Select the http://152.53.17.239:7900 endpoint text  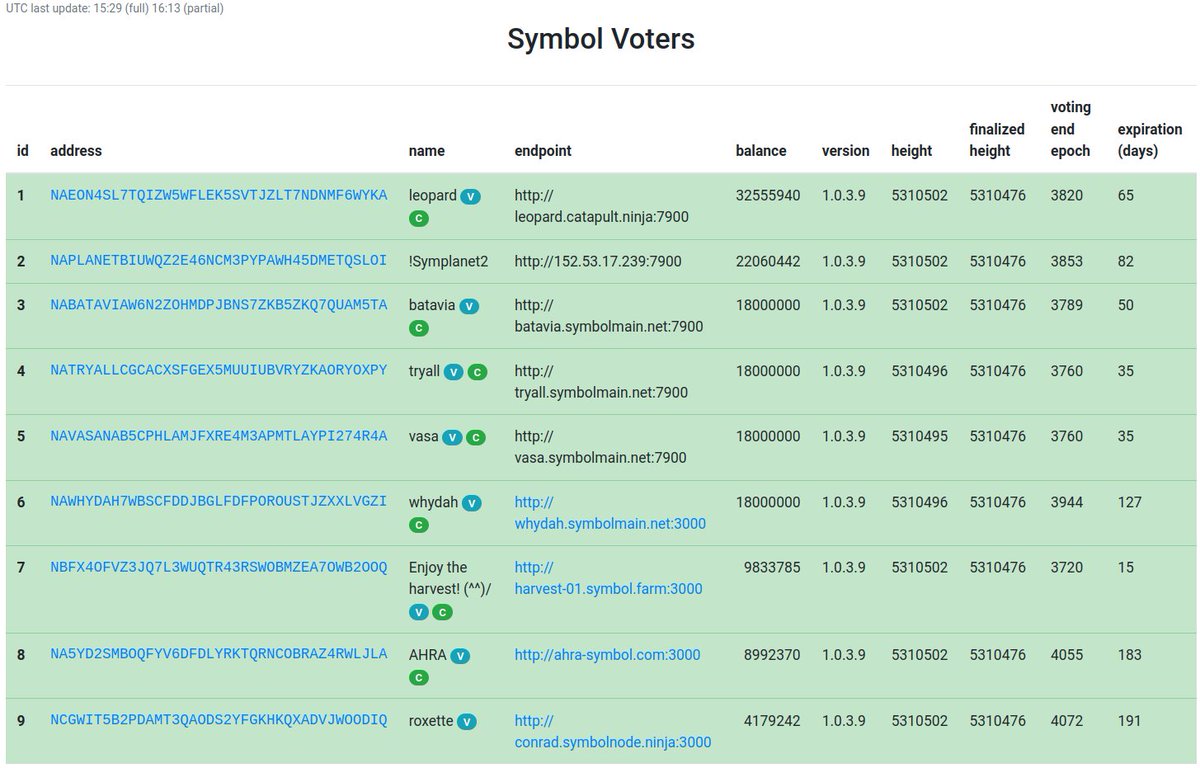[598, 261]
